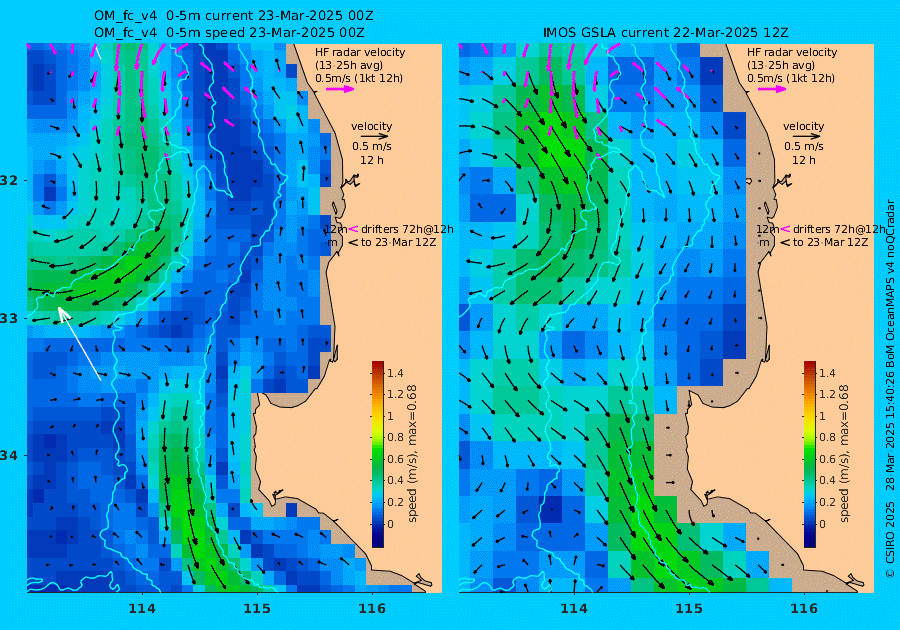
Task: Click the 'IMOS GSLA current 22-Mar-2025 12Z' title
Action: [665, 33]
